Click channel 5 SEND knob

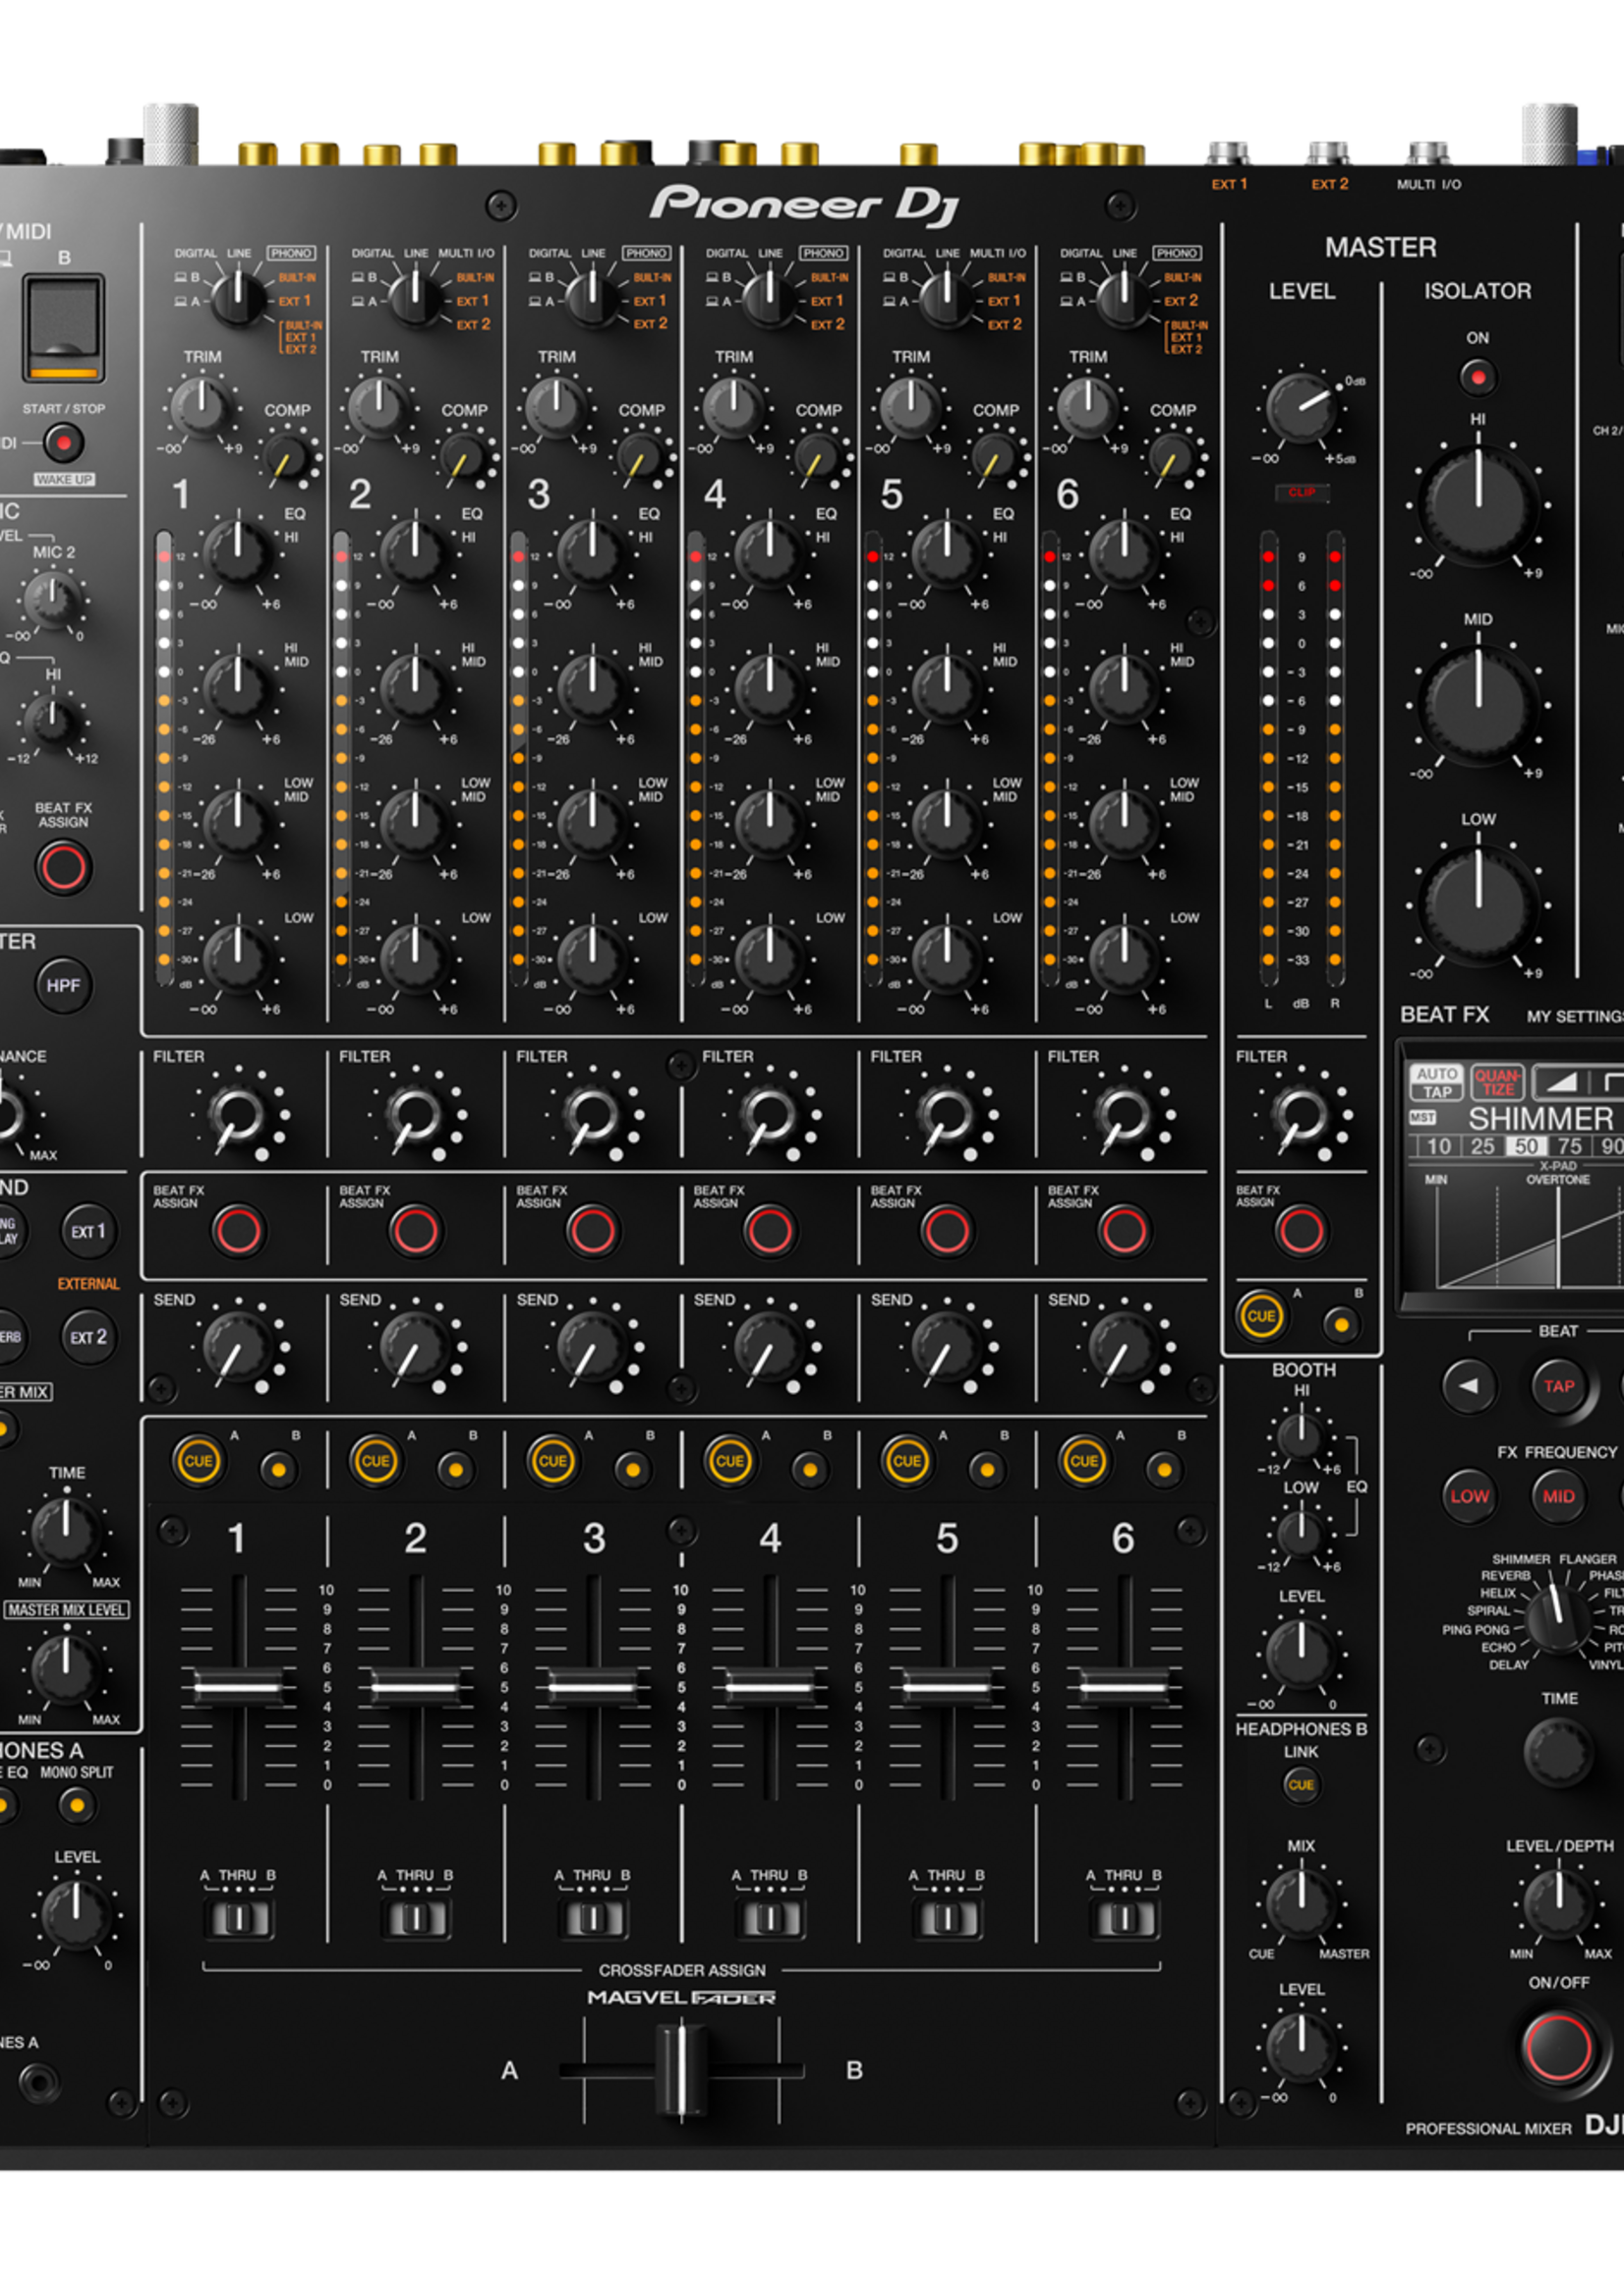(946, 1348)
